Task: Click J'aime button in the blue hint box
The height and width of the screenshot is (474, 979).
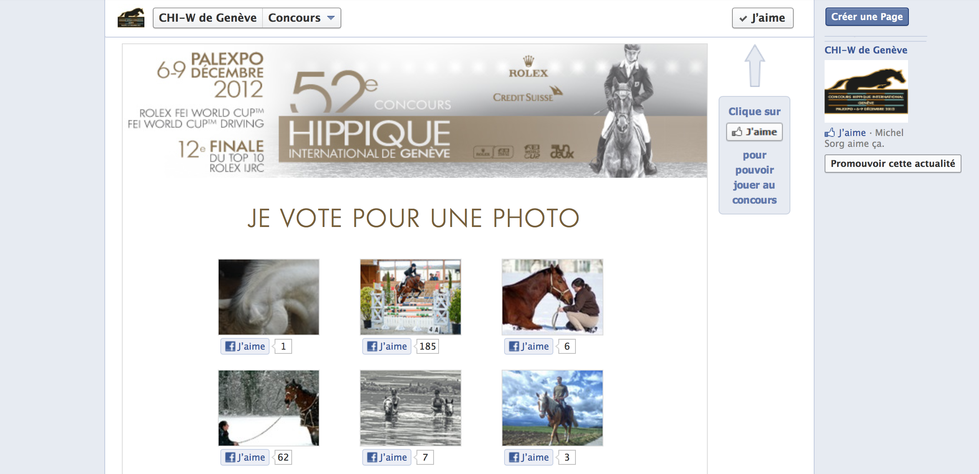Action: [754, 132]
